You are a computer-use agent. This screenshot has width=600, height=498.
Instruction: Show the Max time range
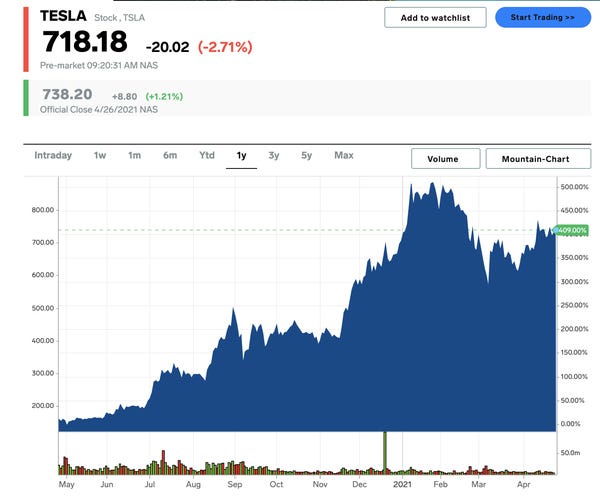coord(344,155)
